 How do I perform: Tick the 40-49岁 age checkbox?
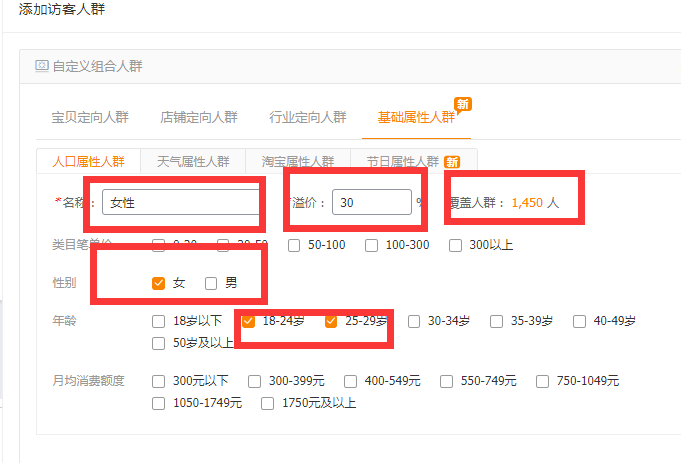(580, 321)
